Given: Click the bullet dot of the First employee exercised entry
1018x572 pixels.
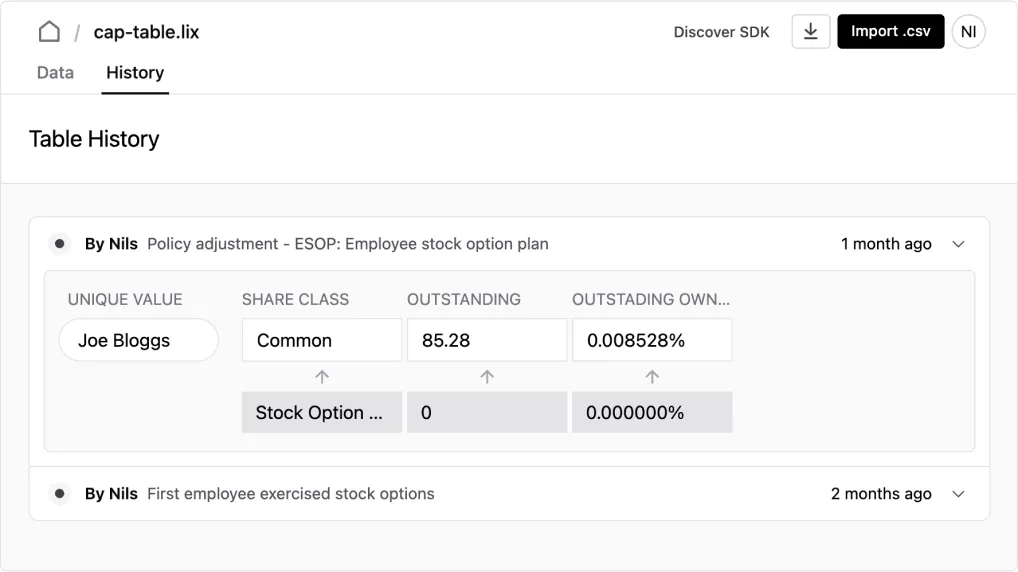Looking at the screenshot, I should [60, 494].
